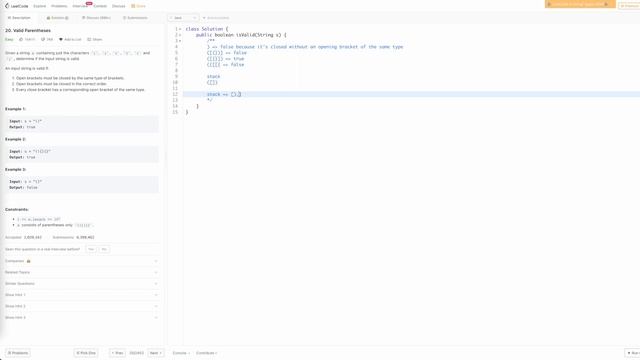This screenshot has width=640, height=360.
Task: Click the Premium button
Action: (629, 6)
